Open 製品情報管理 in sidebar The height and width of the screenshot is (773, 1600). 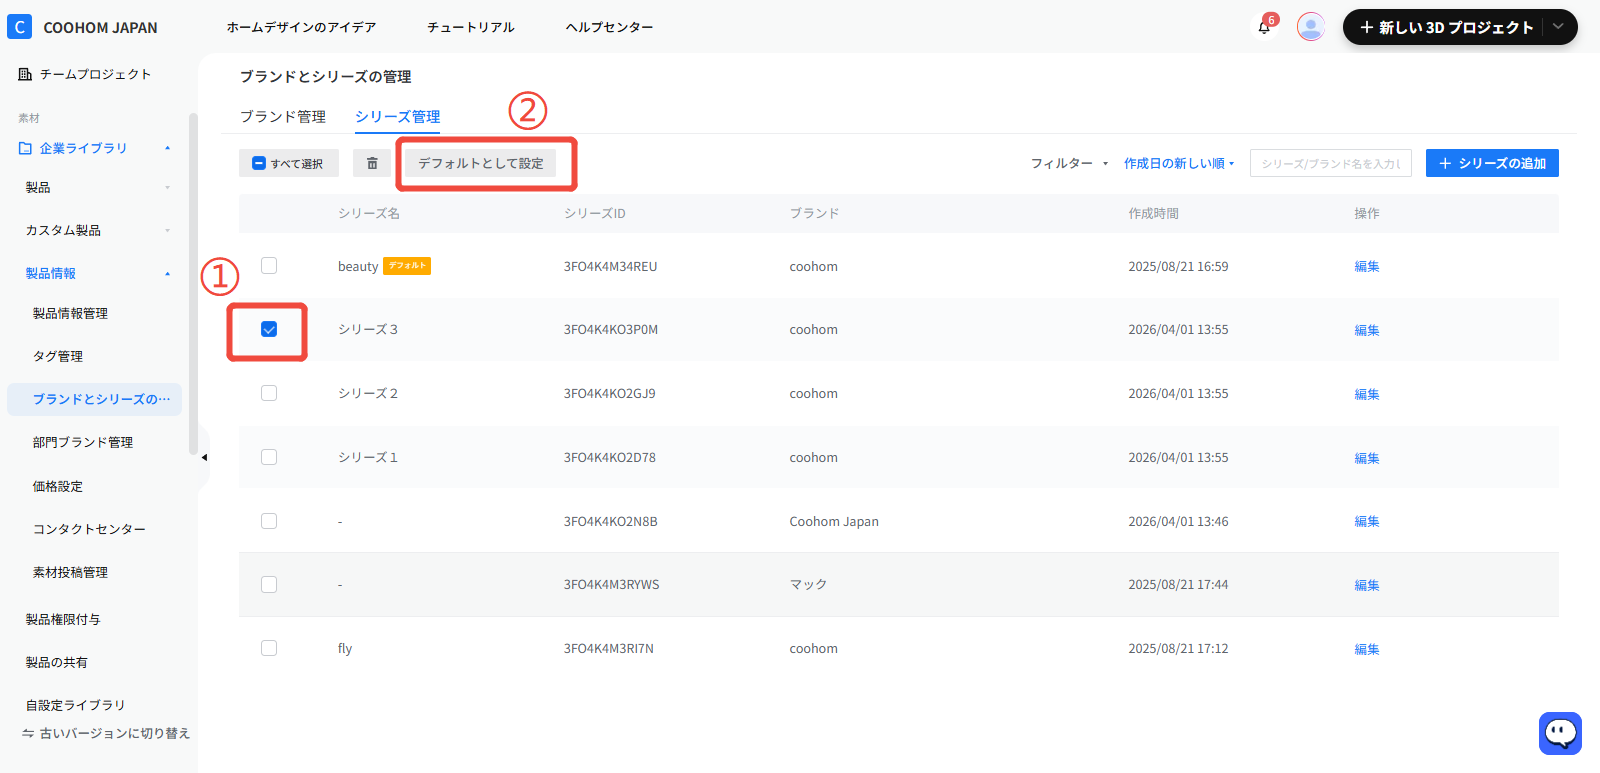70,313
